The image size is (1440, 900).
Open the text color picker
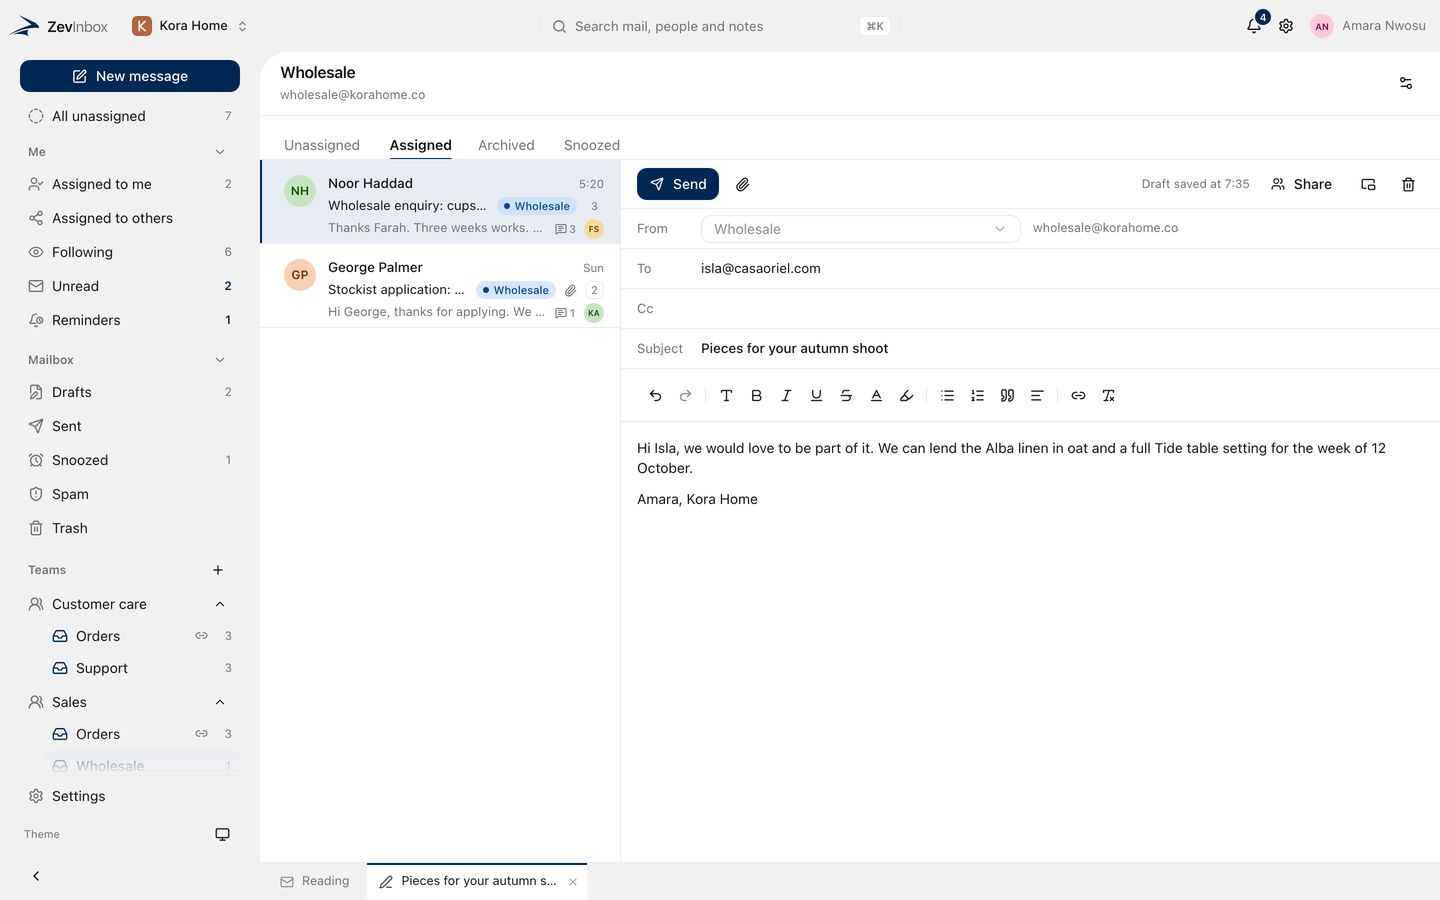coord(876,396)
